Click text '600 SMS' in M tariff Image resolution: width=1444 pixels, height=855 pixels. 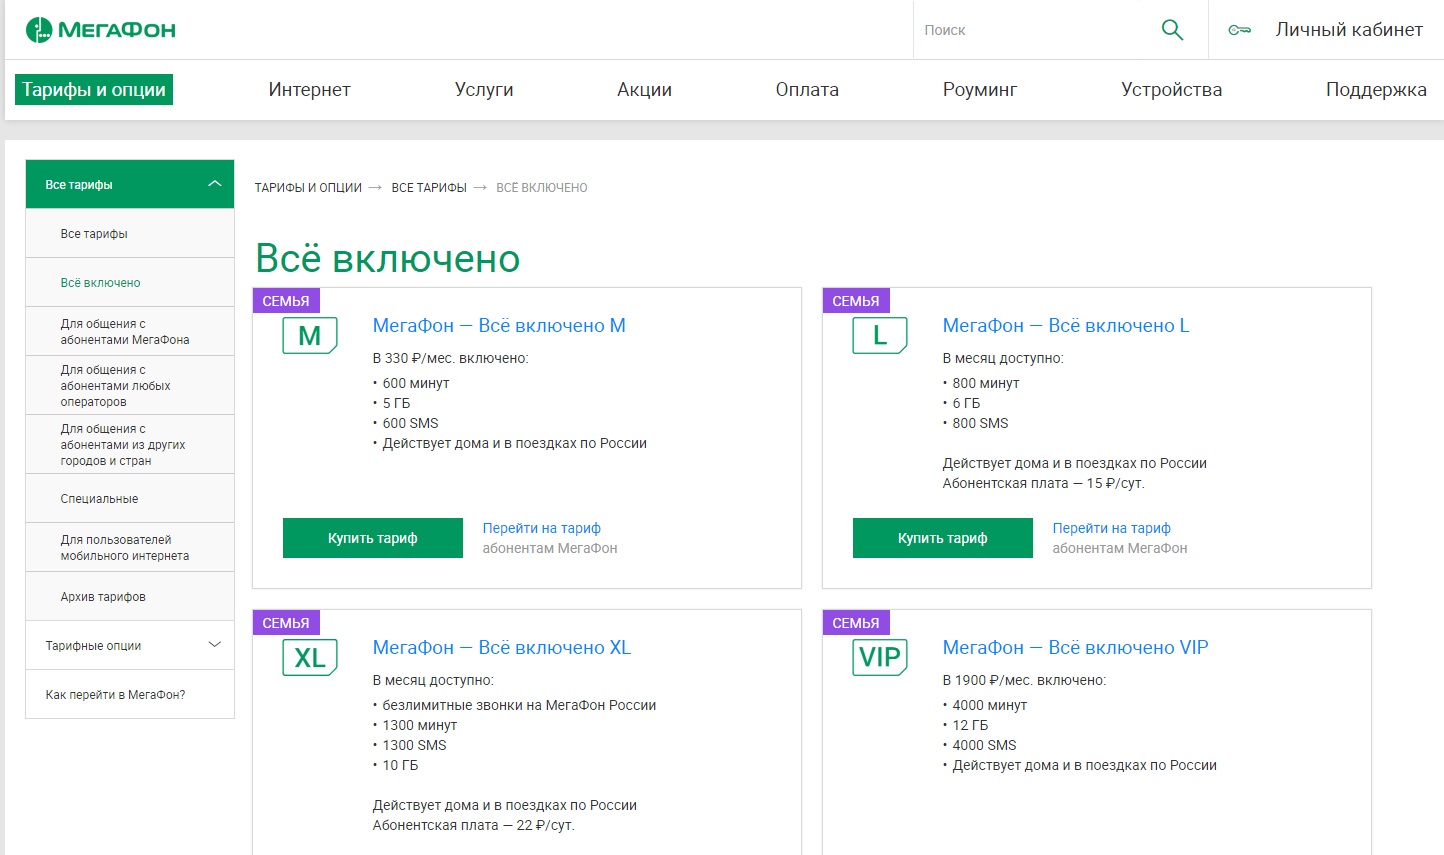[x=410, y=423]
